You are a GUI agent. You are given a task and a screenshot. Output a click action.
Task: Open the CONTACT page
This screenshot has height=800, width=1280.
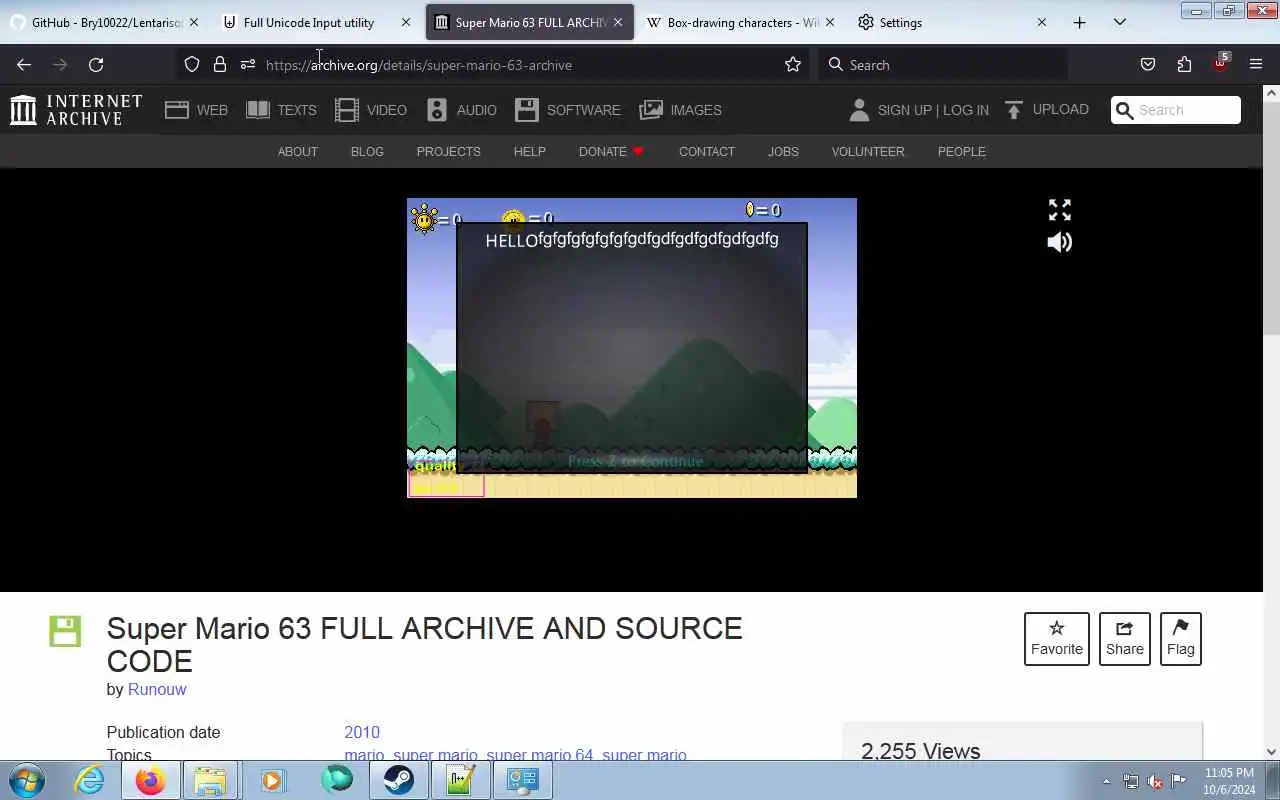pos(707,151)
